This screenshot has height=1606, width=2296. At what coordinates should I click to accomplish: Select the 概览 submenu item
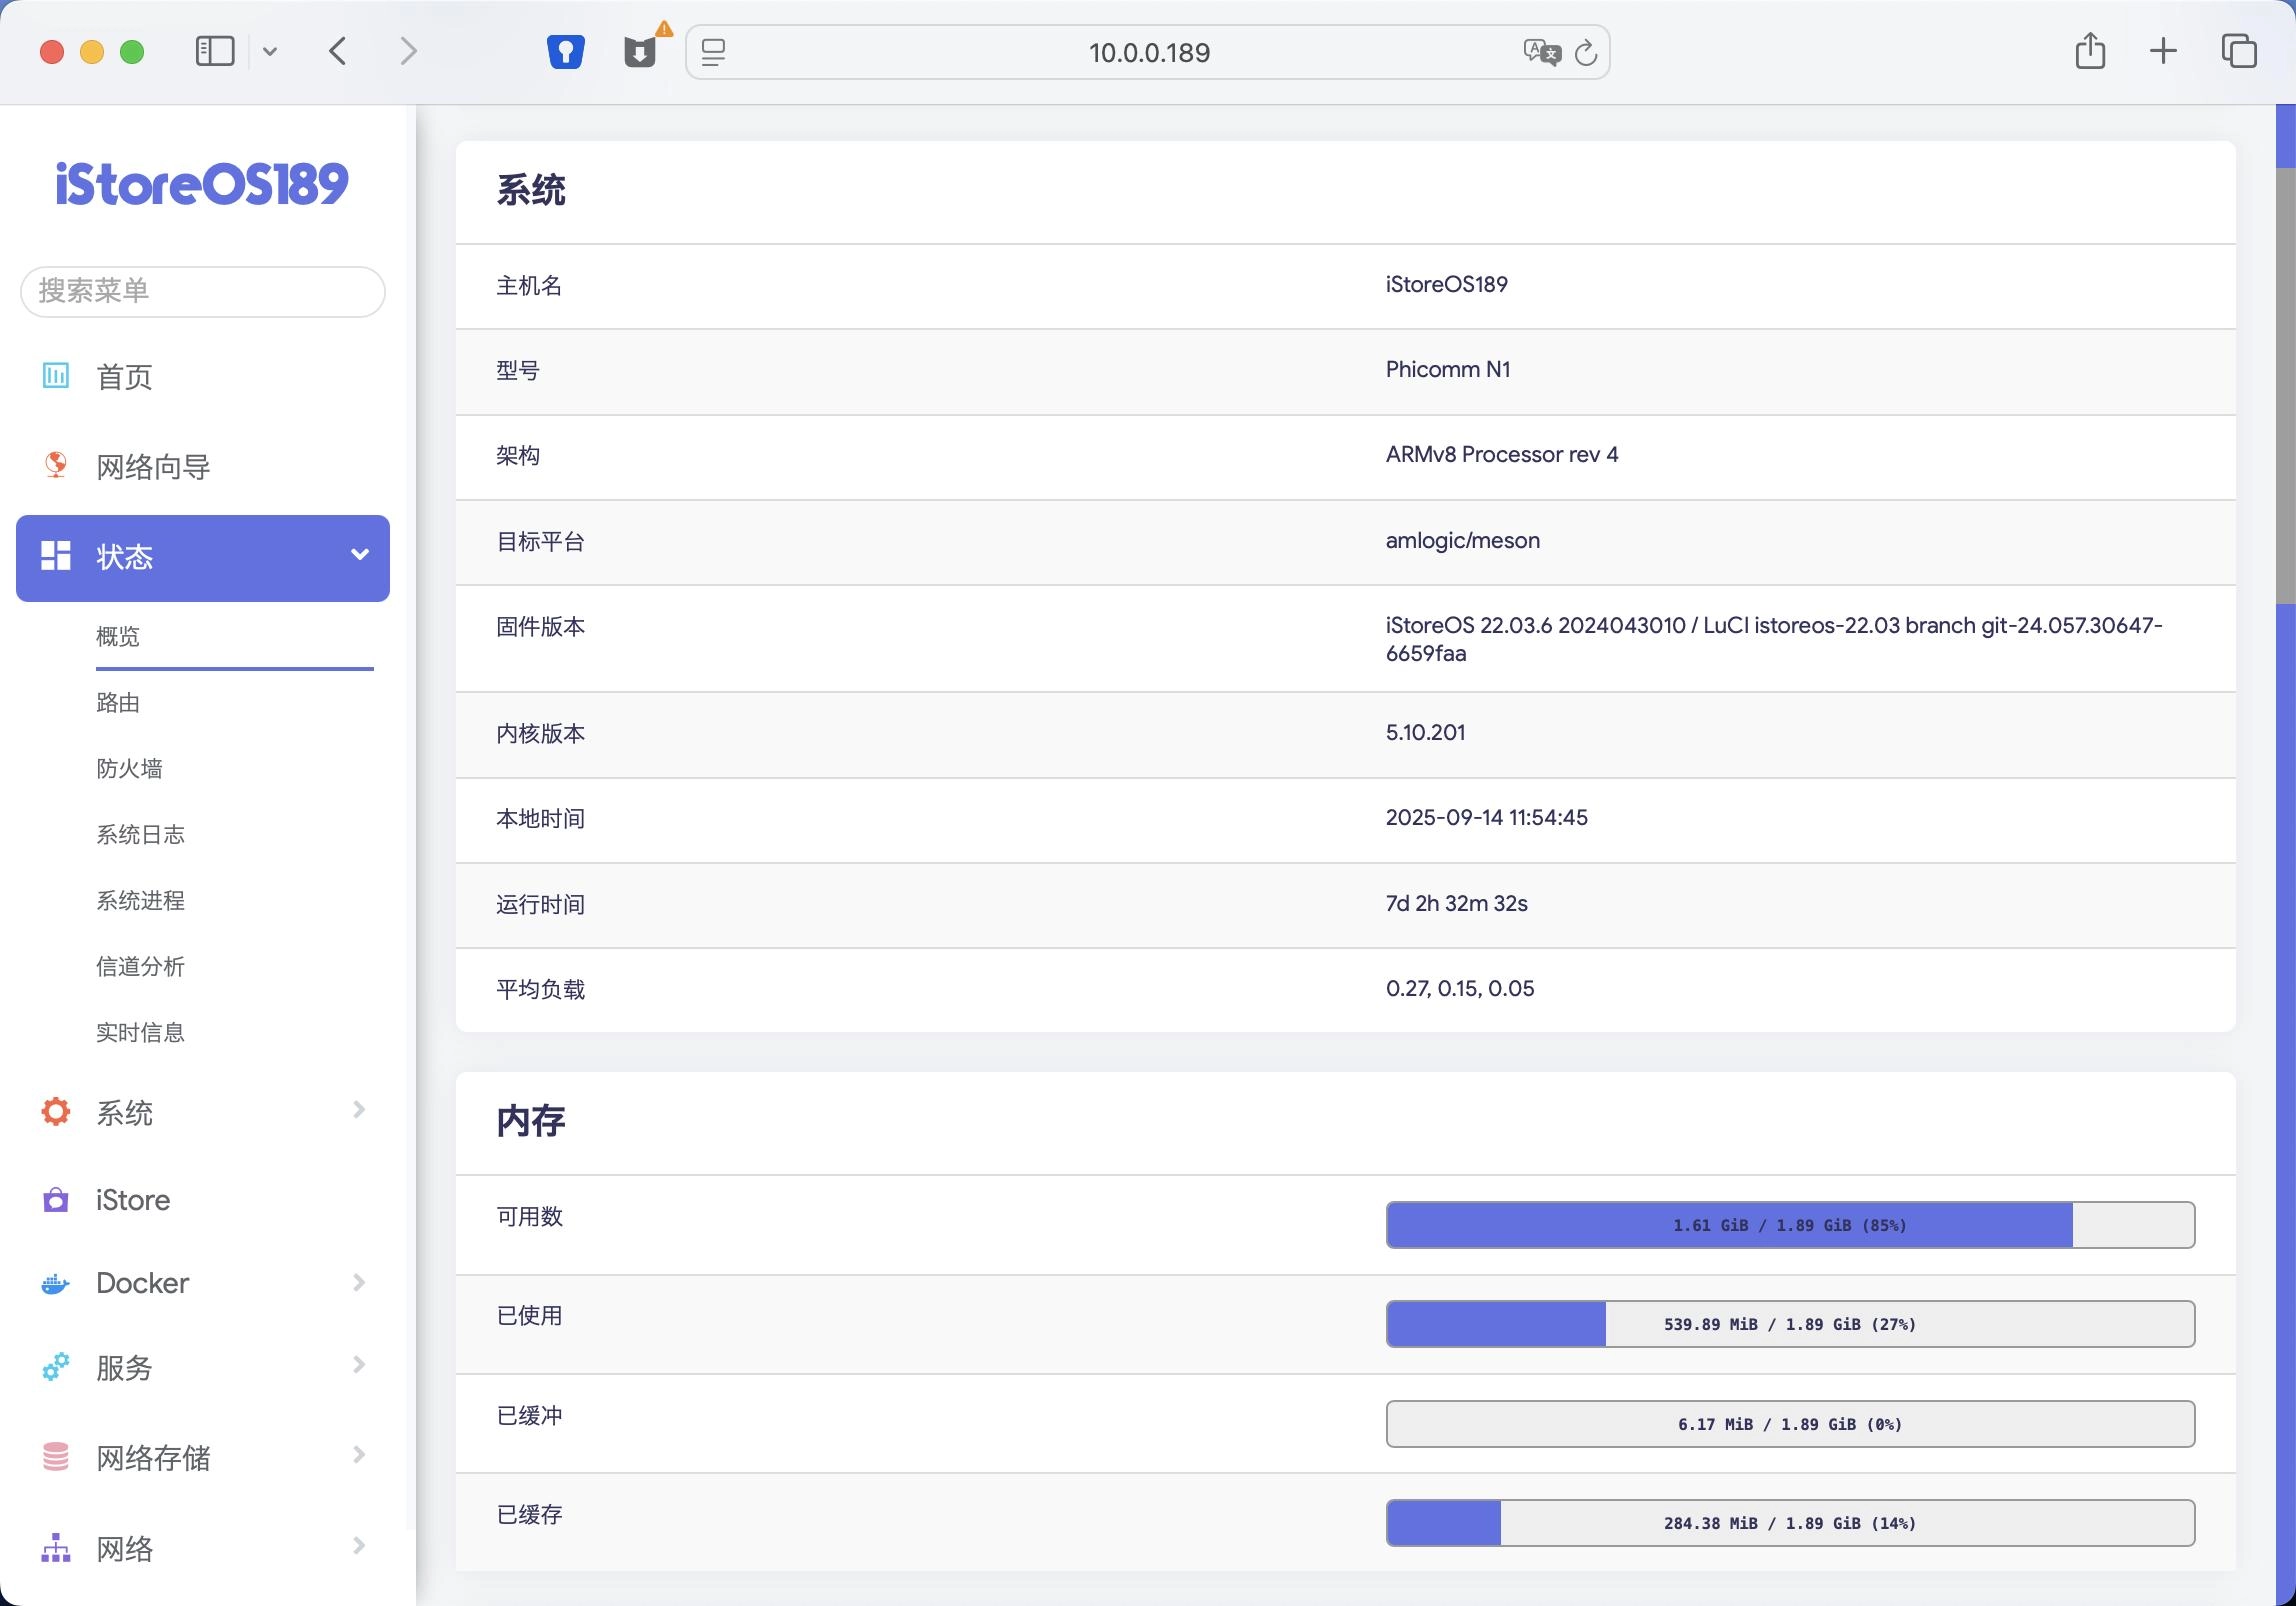click(118, 637)
